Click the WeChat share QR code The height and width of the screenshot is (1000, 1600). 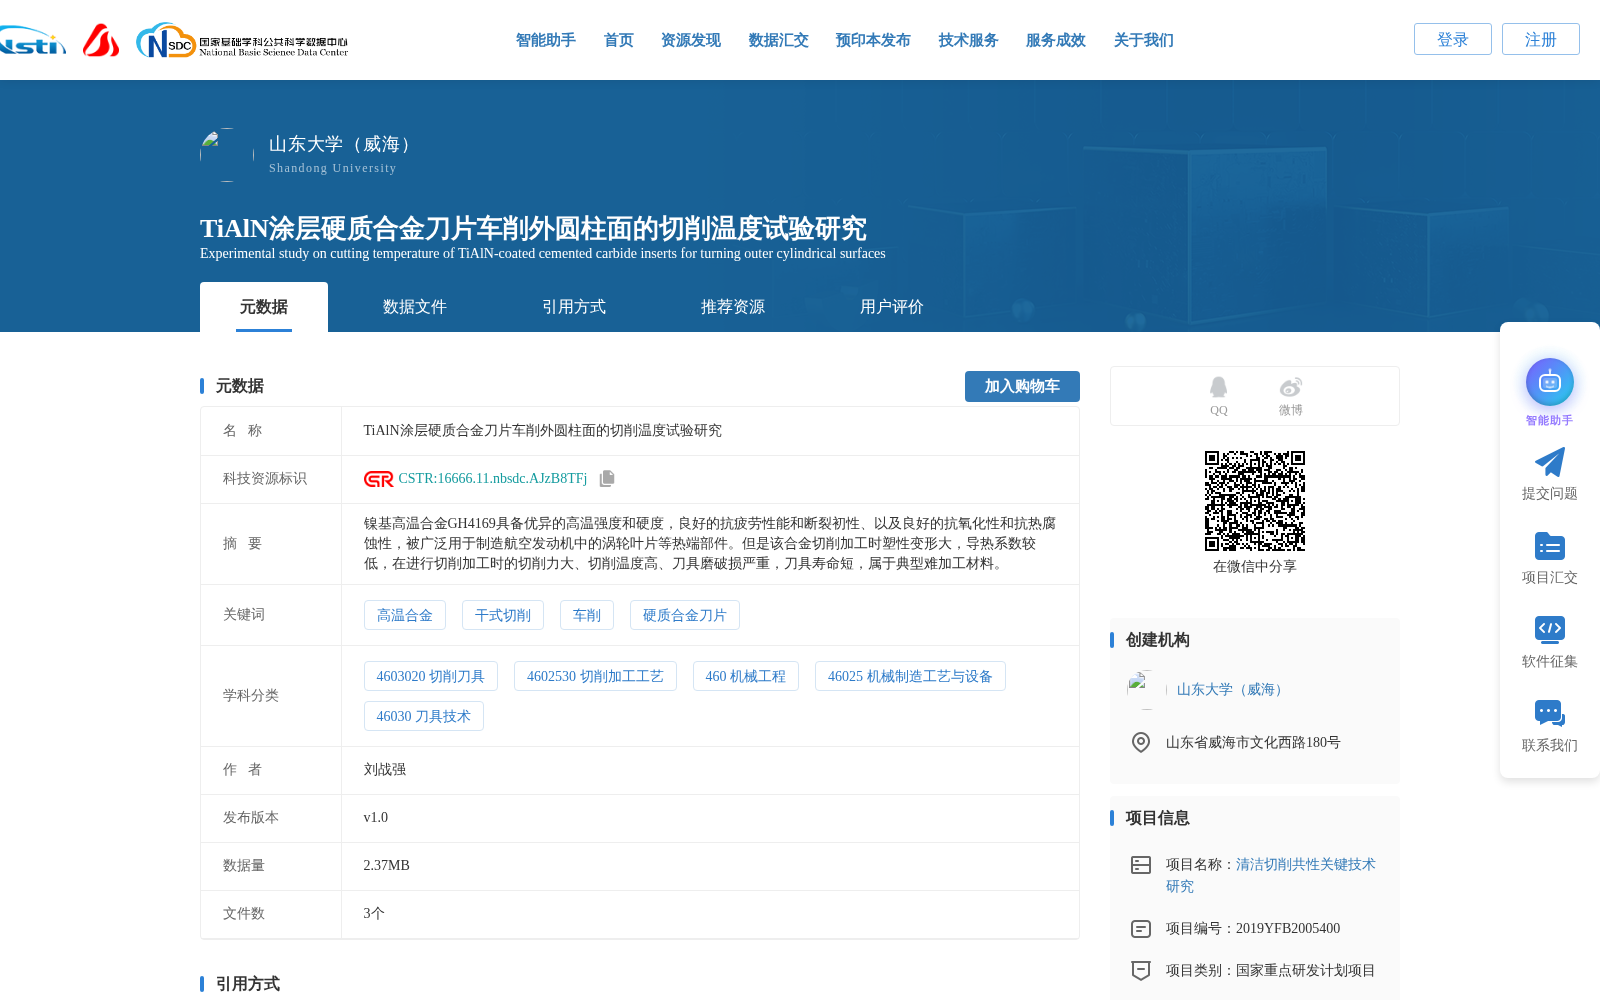click(x=1254, y=501)
